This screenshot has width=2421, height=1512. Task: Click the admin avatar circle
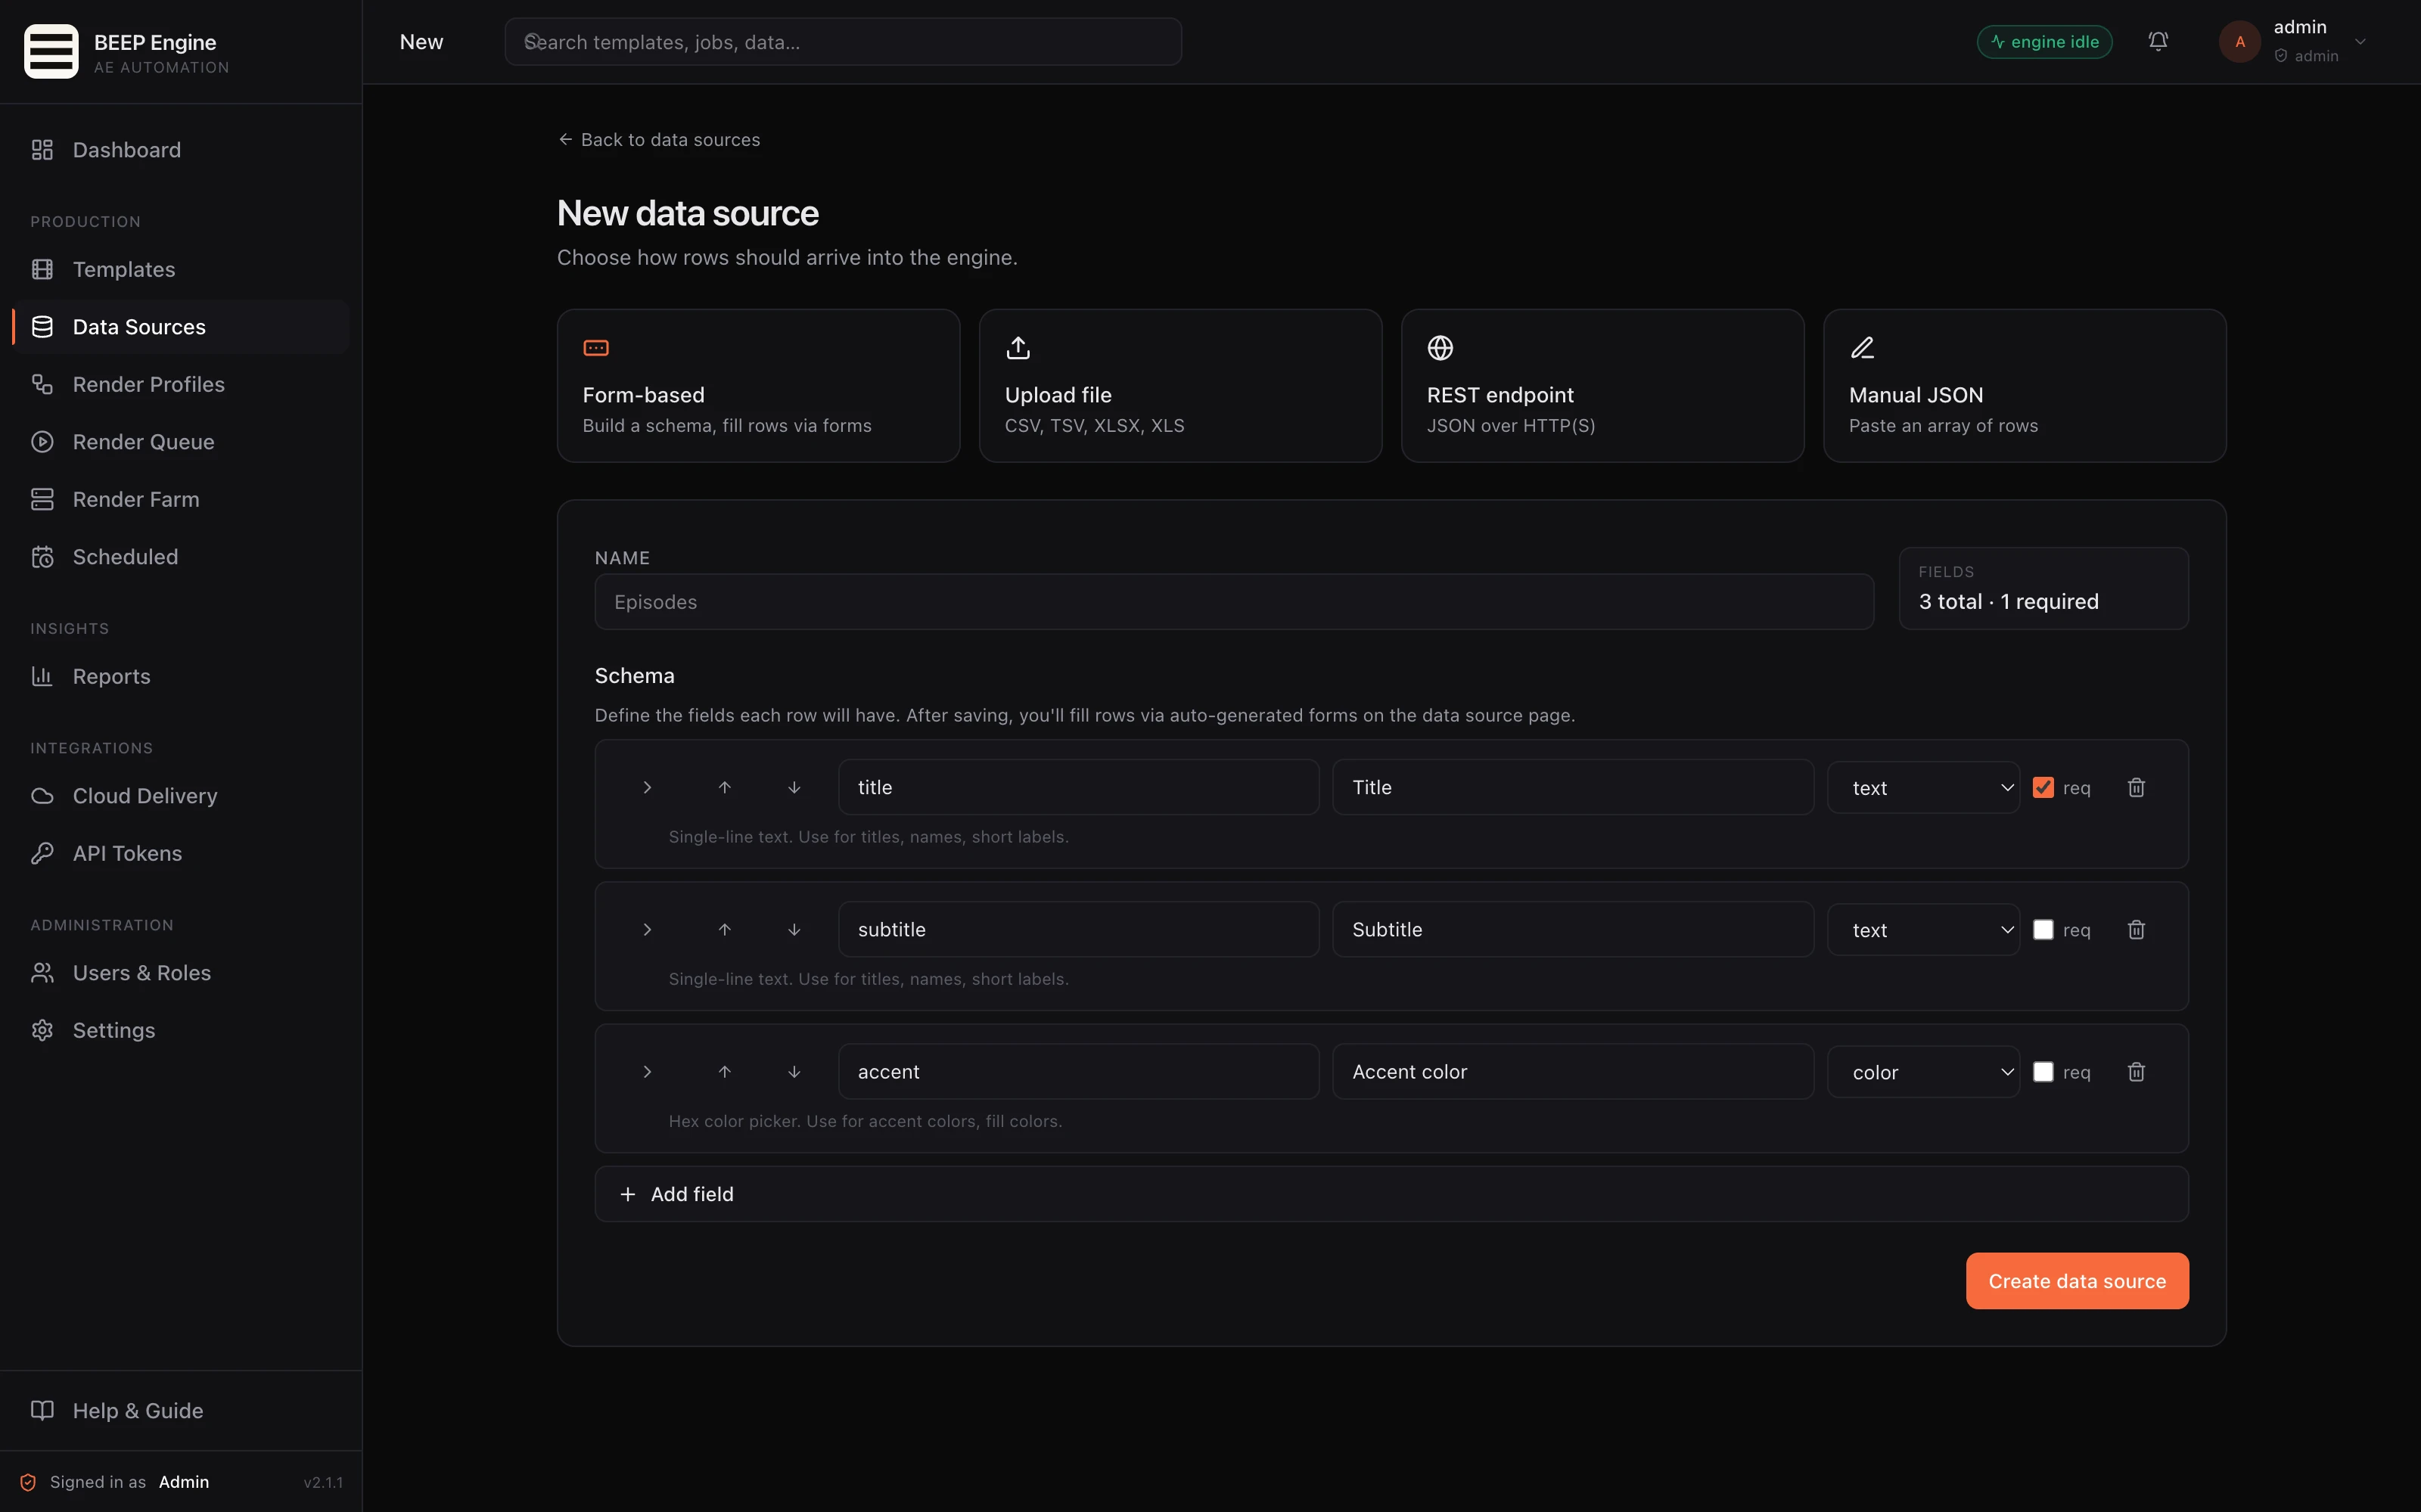2240,42
